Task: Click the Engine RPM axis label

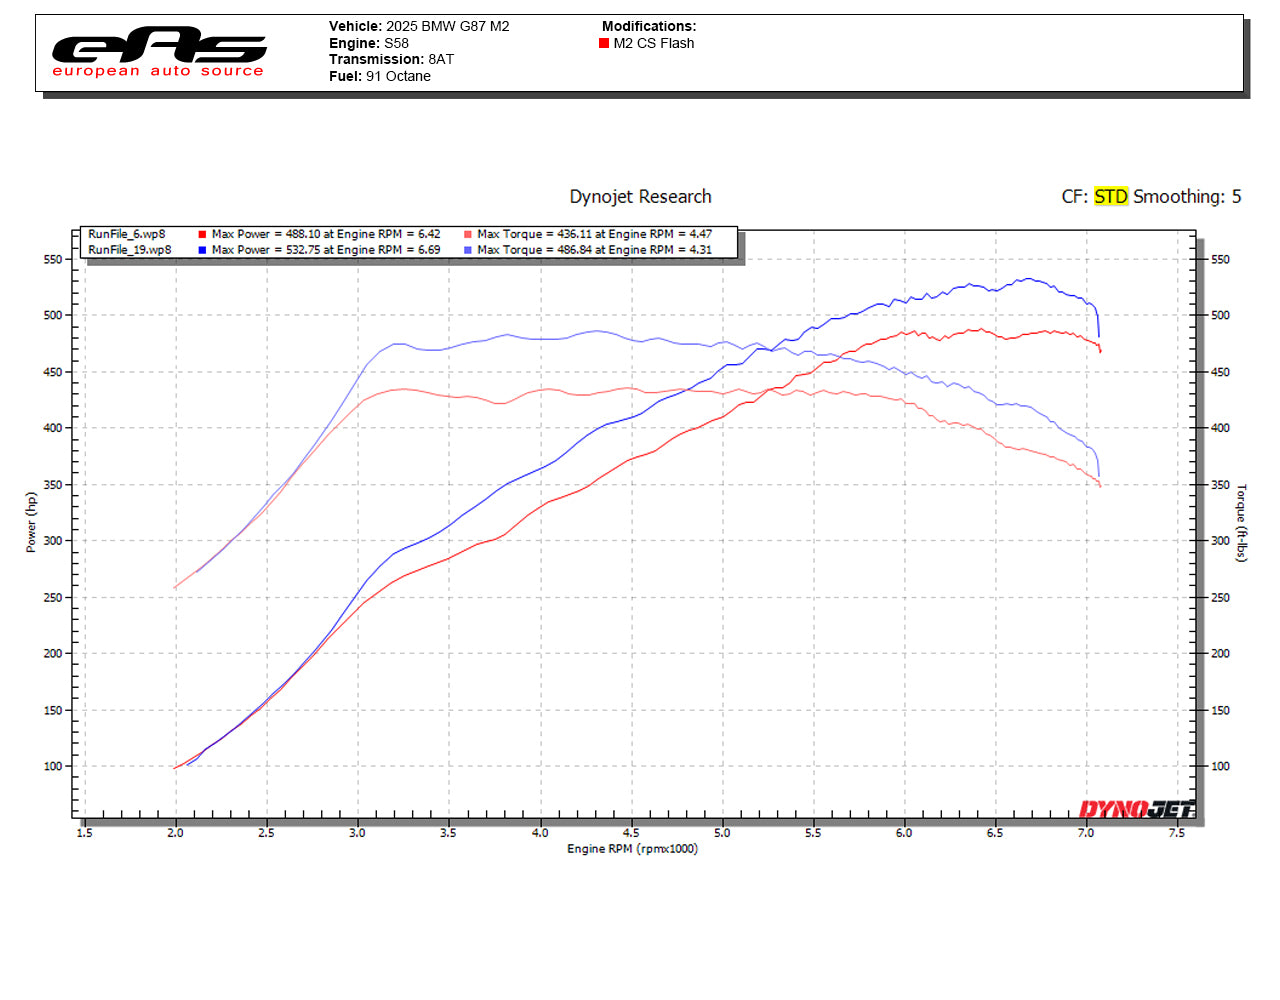Action: [x=634, y=849]
